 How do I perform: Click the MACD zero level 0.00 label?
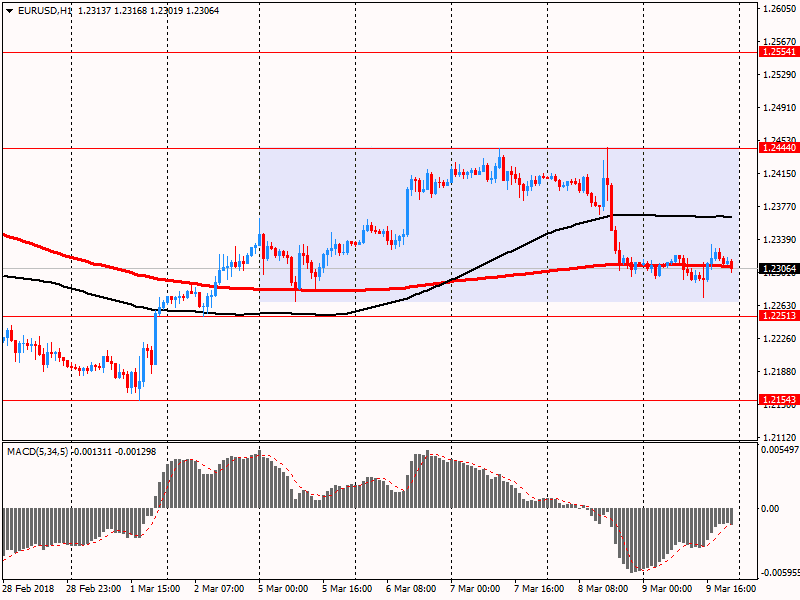pos(770,509)
